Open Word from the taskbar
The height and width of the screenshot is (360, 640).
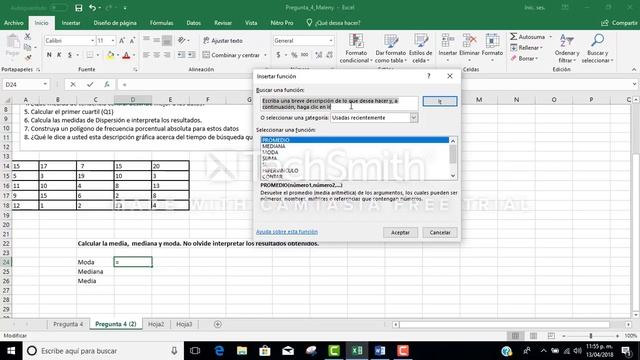380,351
